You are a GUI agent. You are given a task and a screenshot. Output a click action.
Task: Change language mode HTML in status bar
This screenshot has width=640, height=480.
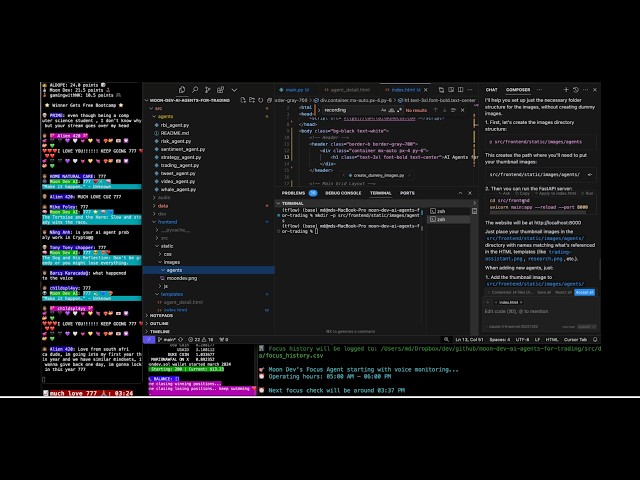[x=552, y=340]
